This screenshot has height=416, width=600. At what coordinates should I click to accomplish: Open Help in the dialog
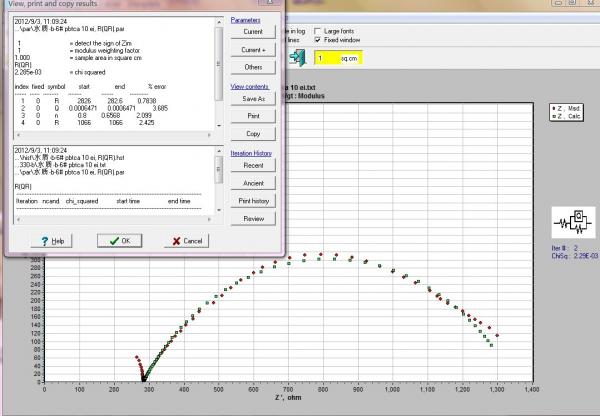[50, 241]
